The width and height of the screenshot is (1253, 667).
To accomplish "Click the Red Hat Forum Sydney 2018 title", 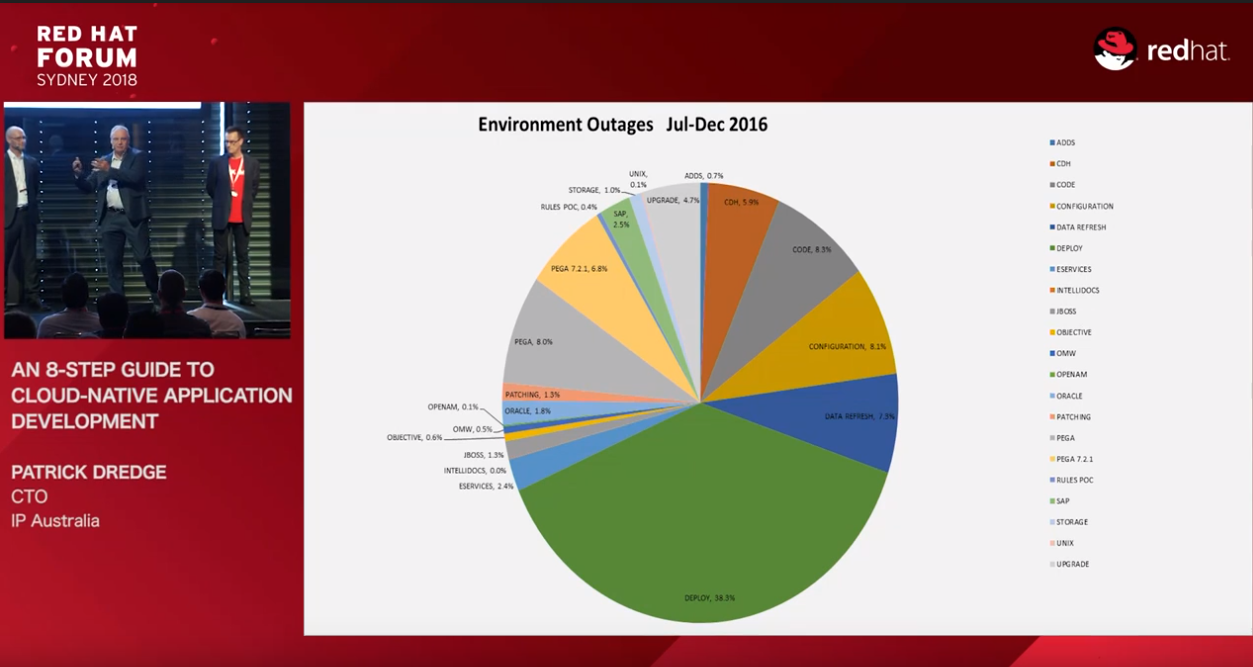I will pyautogui.click(x=87, y=56).
